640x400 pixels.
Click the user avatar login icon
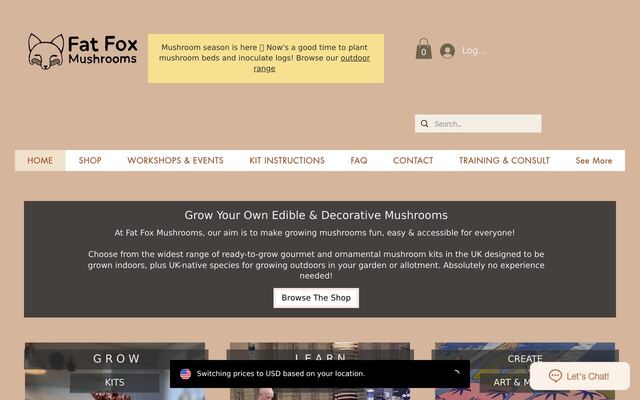[447, 51]
